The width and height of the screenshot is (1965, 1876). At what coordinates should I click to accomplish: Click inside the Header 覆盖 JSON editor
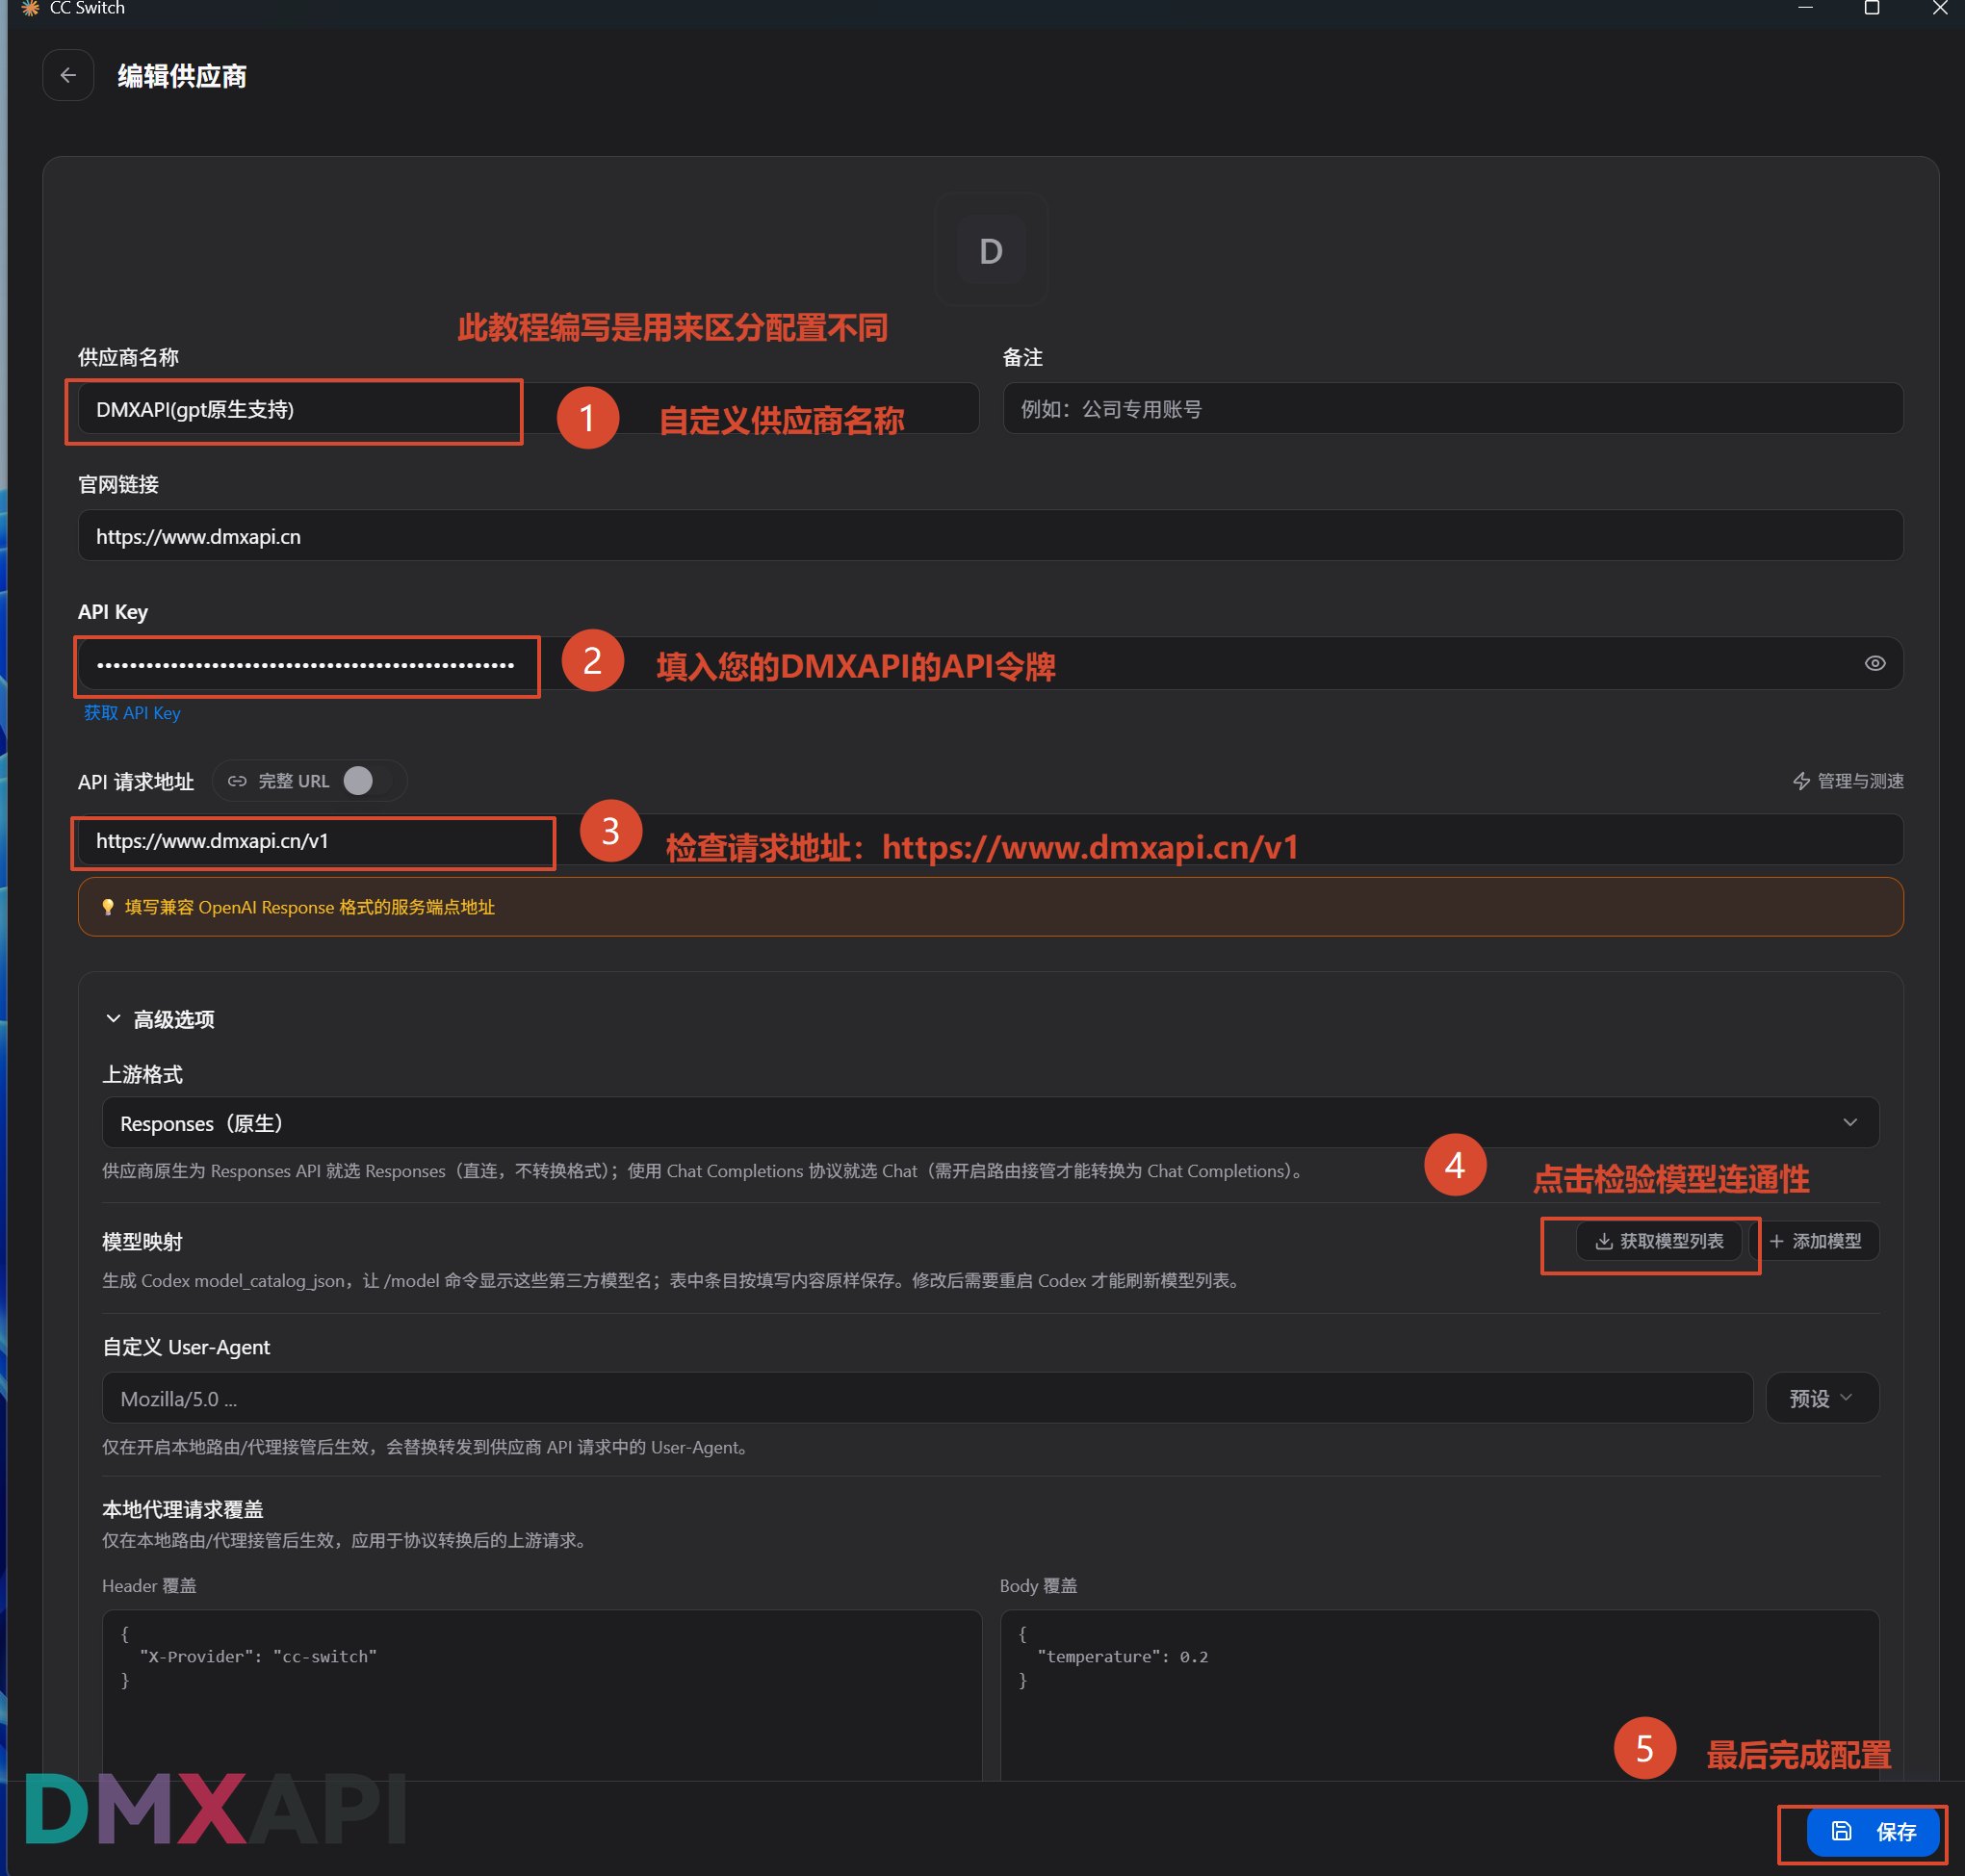(542, 1695)
